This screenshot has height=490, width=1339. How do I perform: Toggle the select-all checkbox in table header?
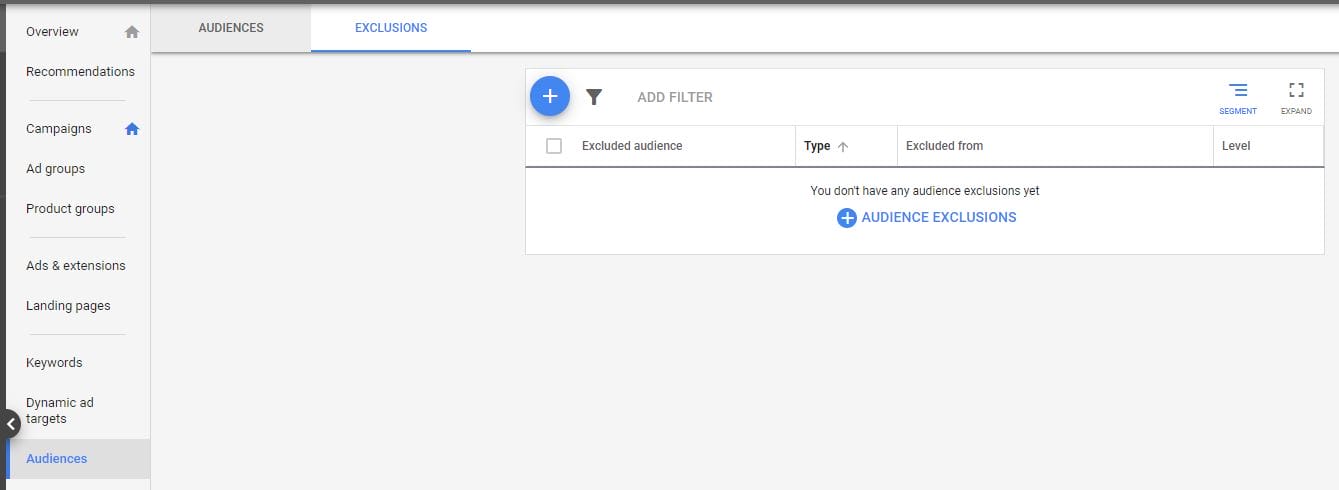coord(554,146)
